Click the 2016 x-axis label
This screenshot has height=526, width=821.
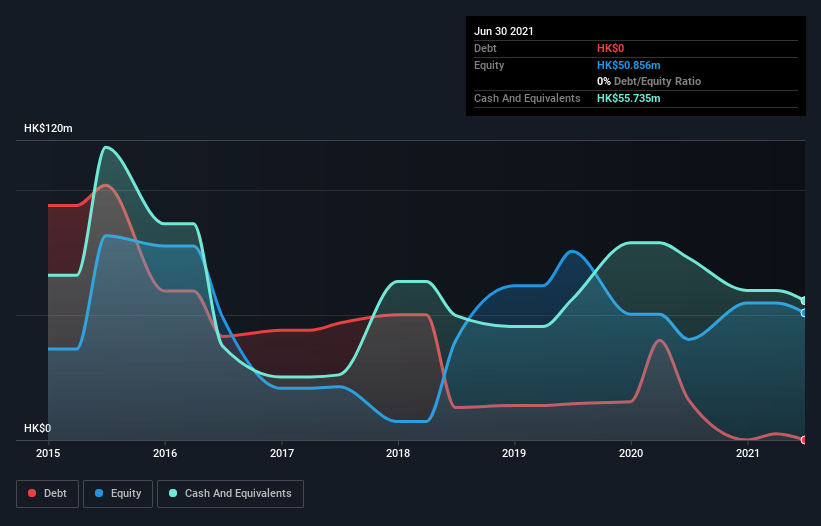pos(165,453)
